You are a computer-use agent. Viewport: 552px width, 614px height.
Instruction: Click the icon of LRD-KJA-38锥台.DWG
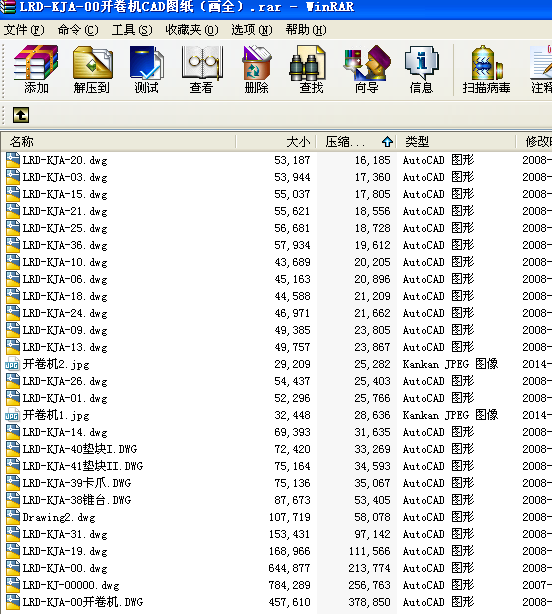[x=13, y=500]
